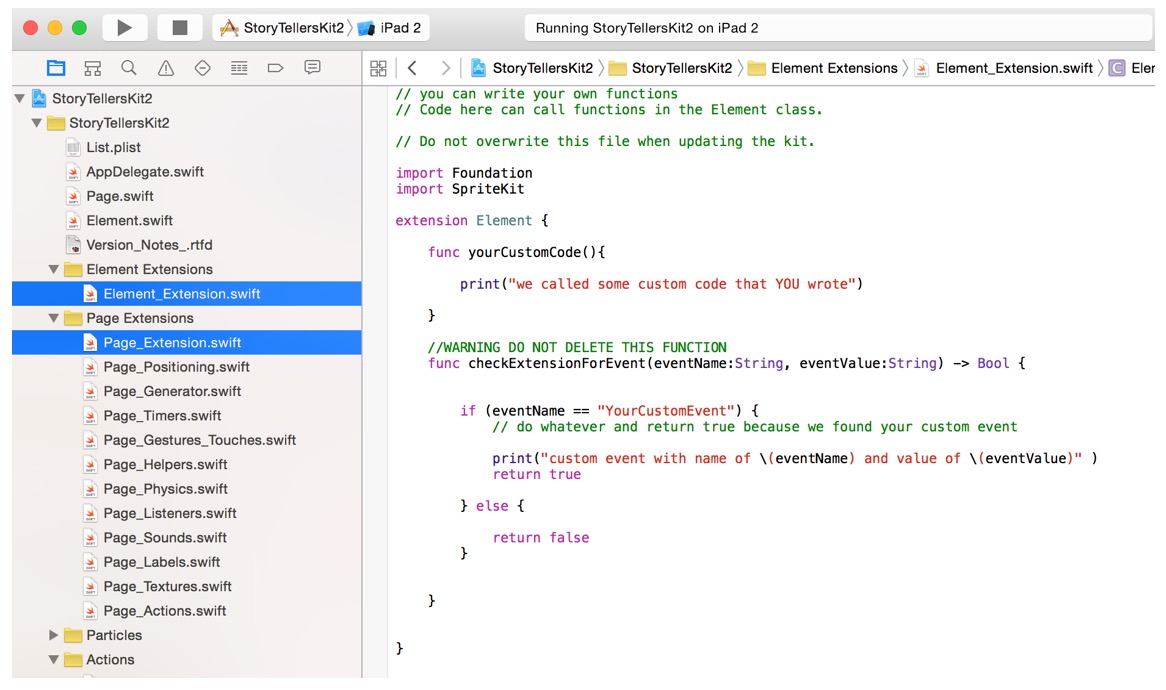Collapse the Actions folder triangle
1166x690 pixels.
pos(52,659)
